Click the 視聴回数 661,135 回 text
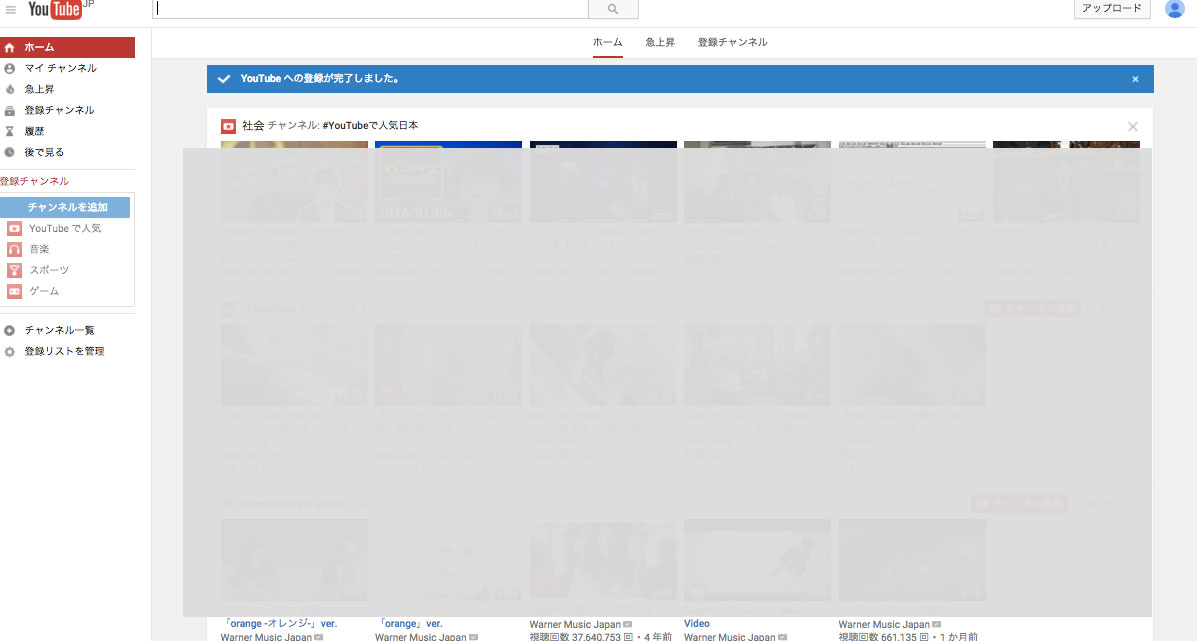Image resolution: width=1197 pixels, height=641 pixels. coord(884,636)
